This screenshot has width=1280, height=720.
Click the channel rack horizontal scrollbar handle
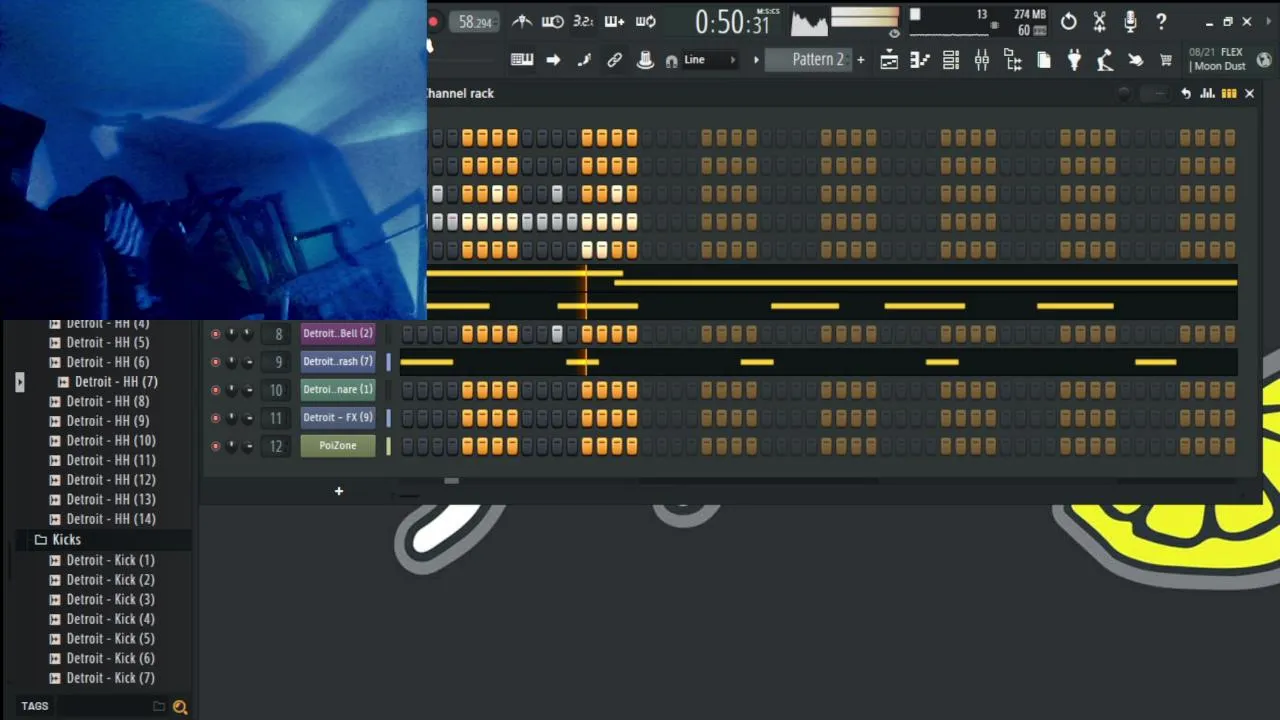[x=451, y=481]
